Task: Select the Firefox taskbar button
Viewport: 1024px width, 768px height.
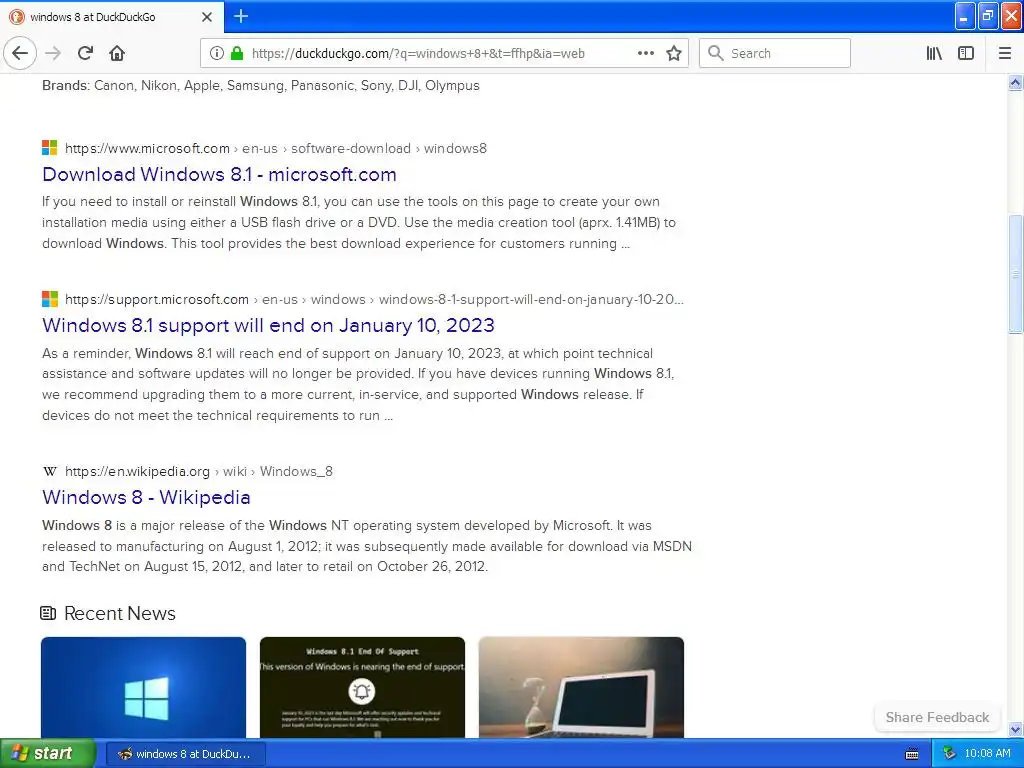Action: [x=185, y=754]
